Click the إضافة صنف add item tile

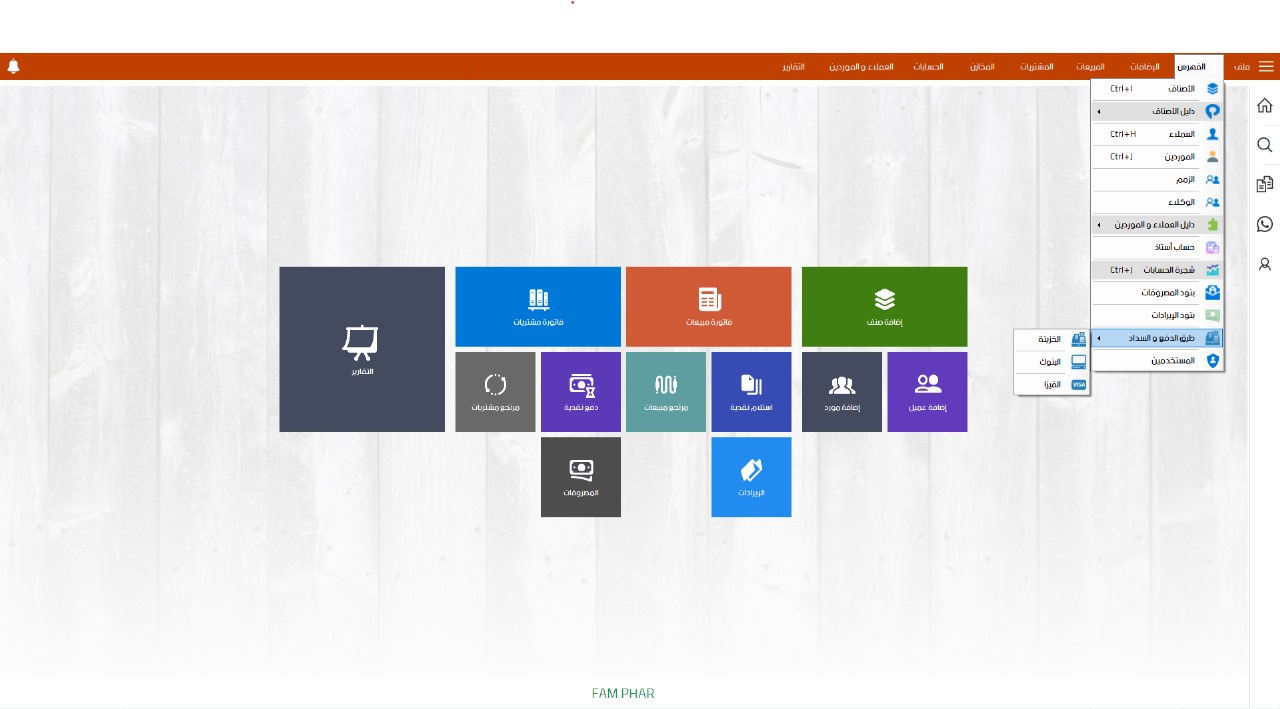coord(884,306)
